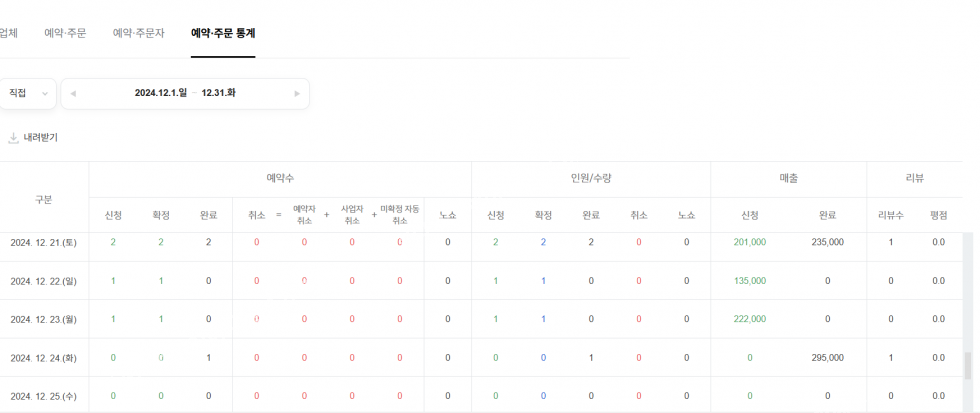Click the 201,000 sales amount
This screenshot has height=413, width=980.
749,242
